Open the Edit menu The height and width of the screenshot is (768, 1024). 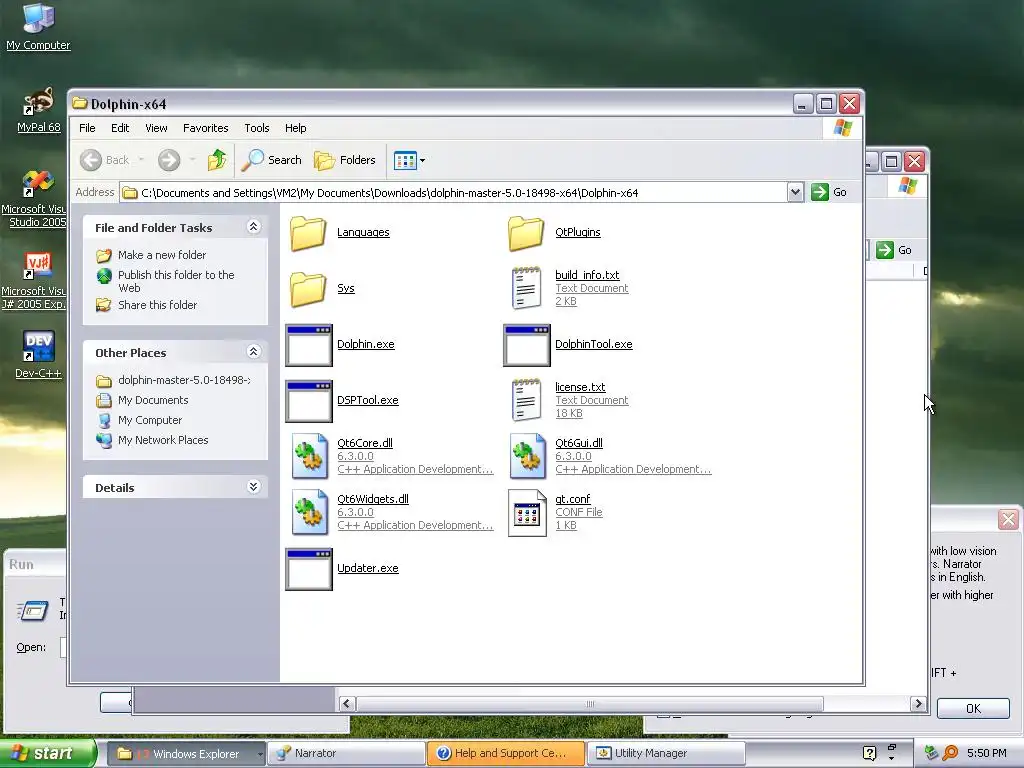click(x=120, y=128)
